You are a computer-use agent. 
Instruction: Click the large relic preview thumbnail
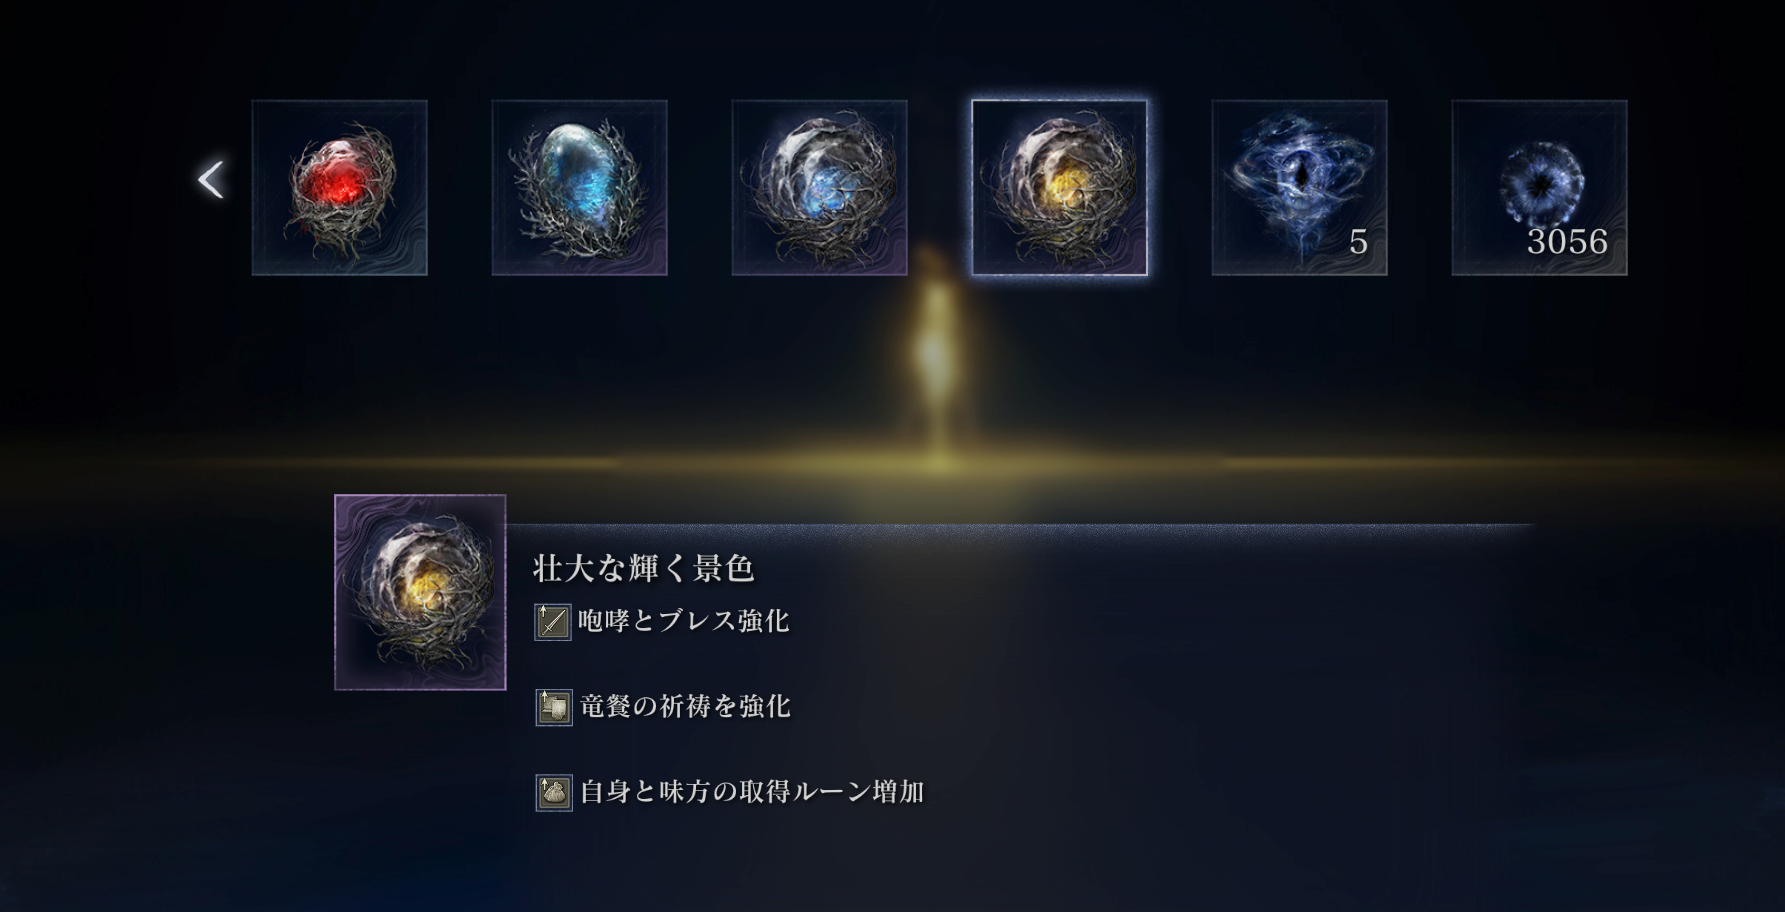[420, 592]
